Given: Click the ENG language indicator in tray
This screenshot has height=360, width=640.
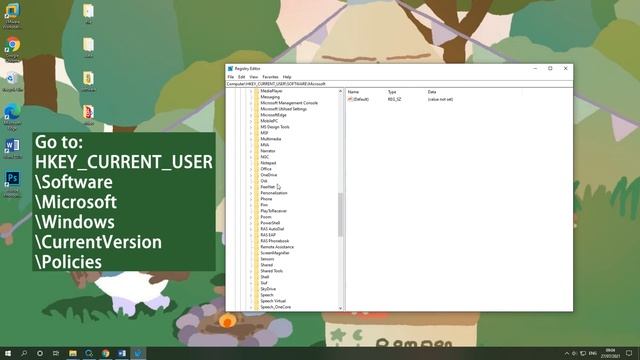Looking at the screenshot, I should pyautogui.click(x=593, y=353).
